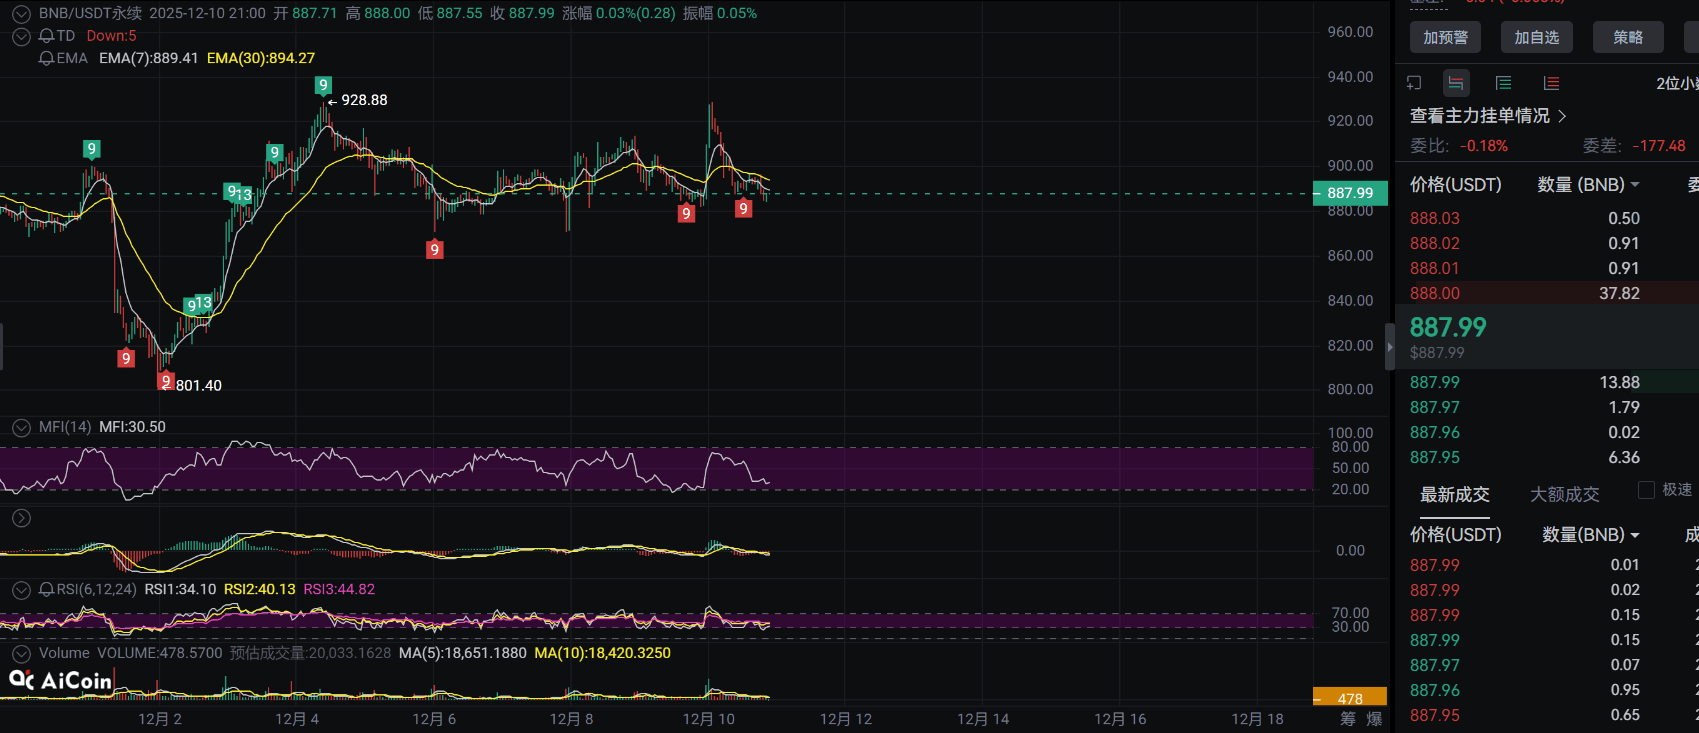Screen dimensions: 1699x733
Task: Select asks-only red order book view
Action: tap(1551, 83)
